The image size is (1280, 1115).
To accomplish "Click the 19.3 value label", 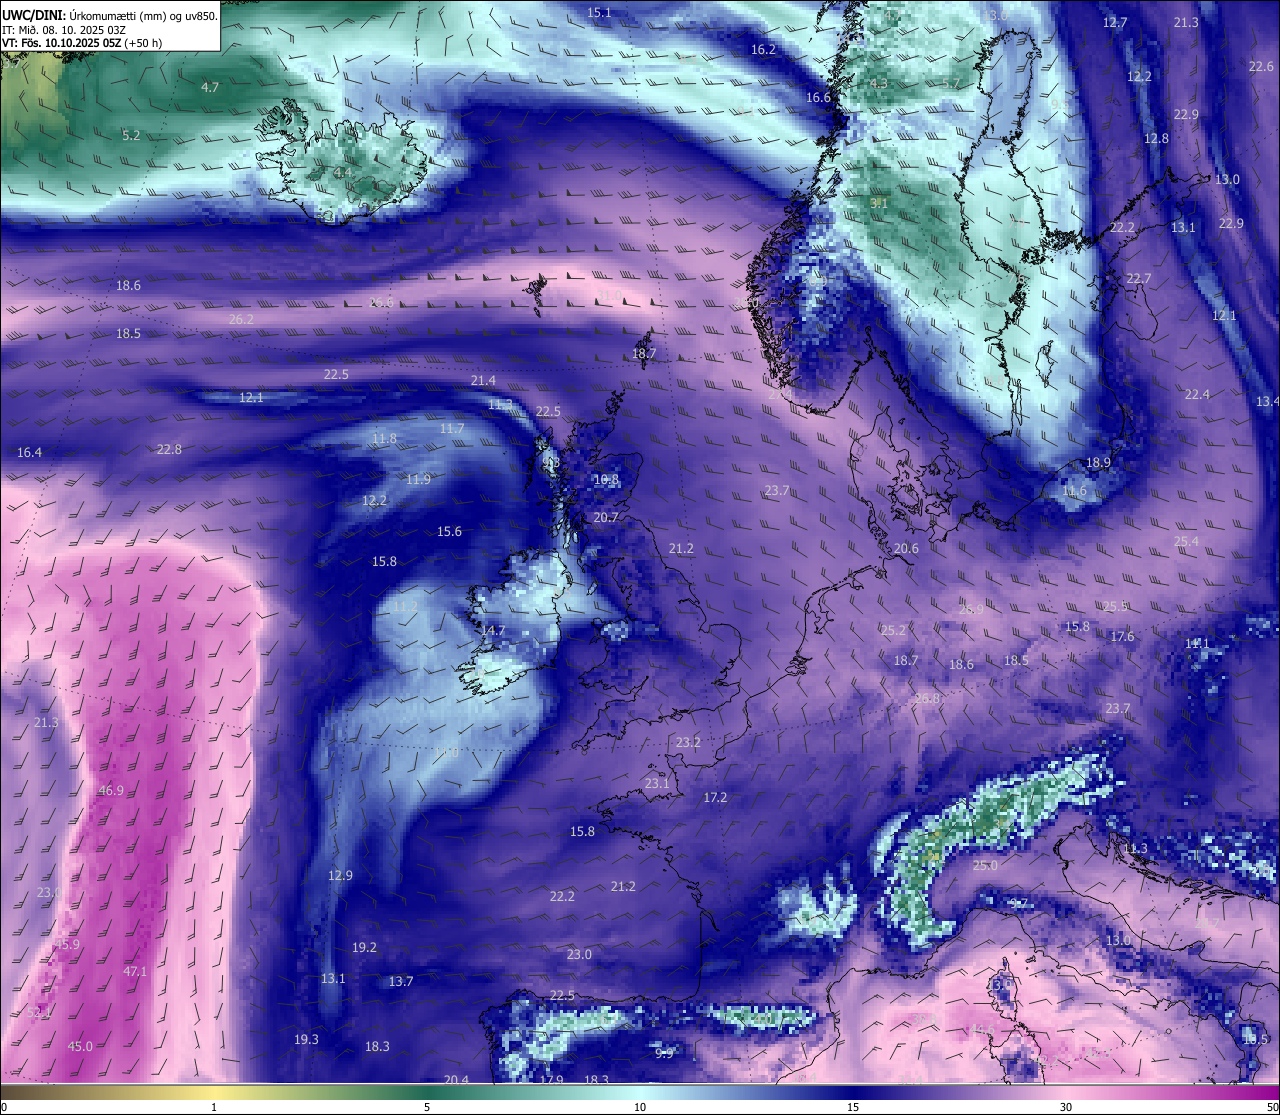I will [306, 1039].
